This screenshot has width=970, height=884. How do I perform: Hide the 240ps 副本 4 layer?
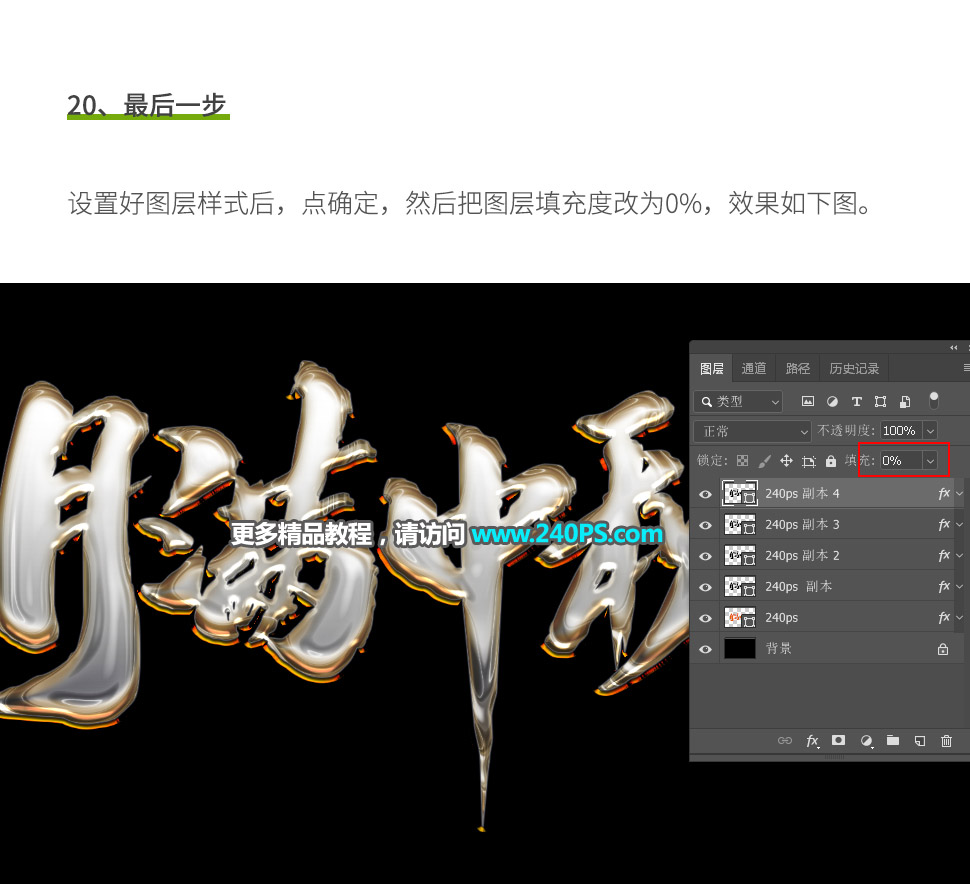[x=705, y=493]
